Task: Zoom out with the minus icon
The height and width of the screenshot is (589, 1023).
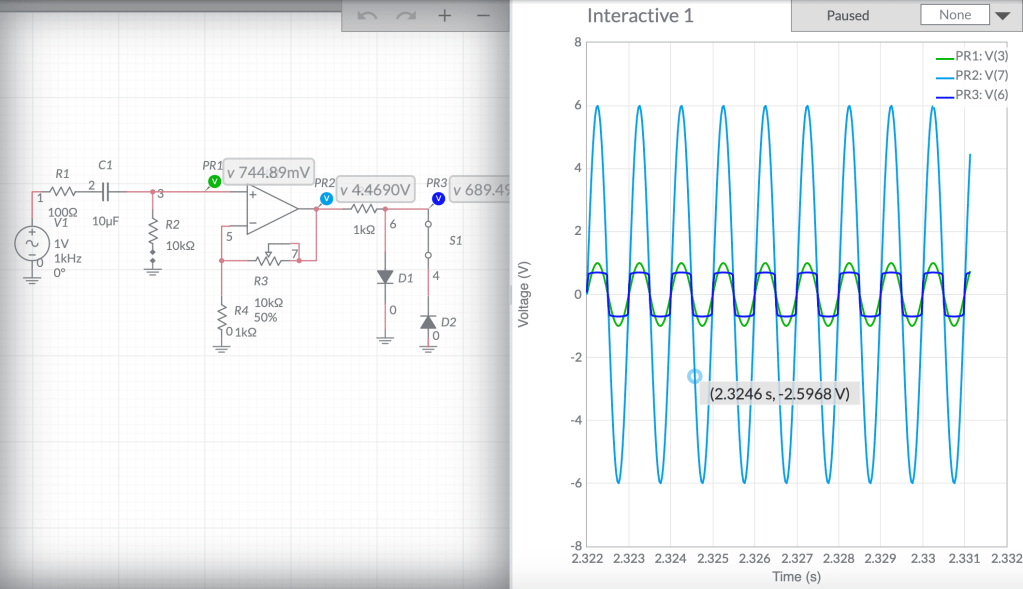Action: click(x=483, y=17)
